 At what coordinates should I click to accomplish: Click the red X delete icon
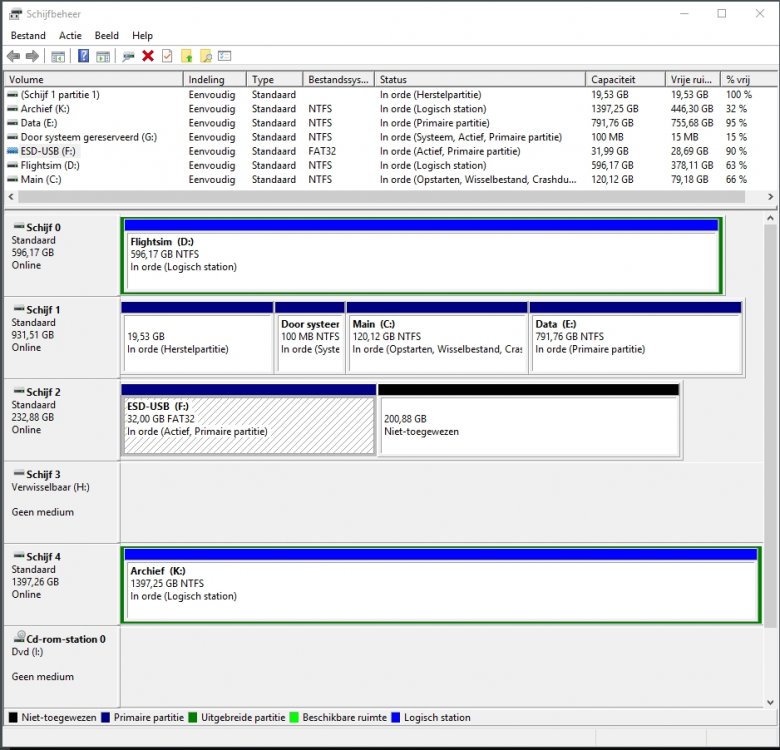148,56
